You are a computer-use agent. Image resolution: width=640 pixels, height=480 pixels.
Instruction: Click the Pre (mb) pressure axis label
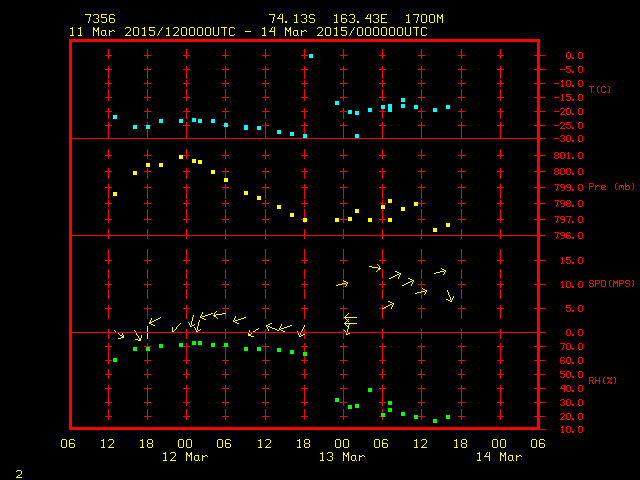coord(611,187)
